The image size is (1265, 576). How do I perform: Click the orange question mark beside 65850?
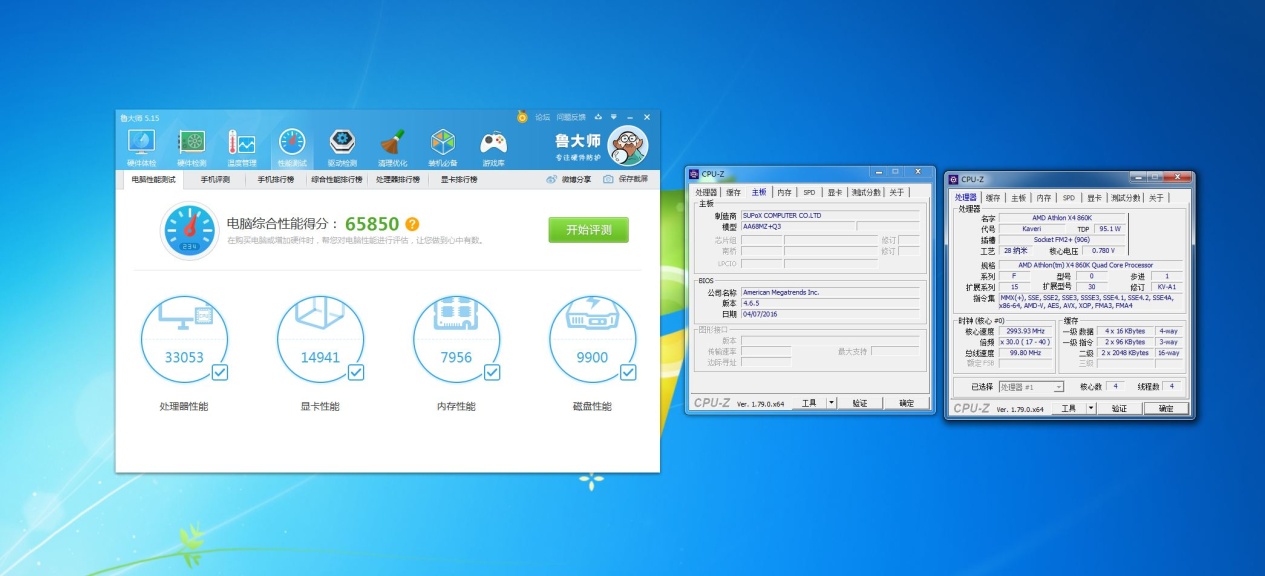(x=412, y=225)
